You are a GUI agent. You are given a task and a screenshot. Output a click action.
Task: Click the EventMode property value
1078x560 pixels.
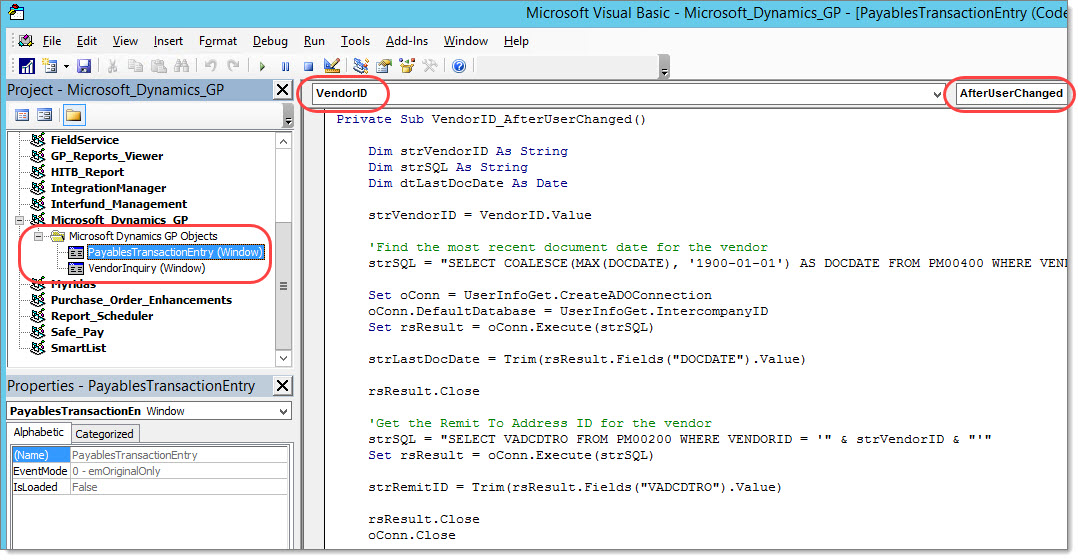coord(179,471)
